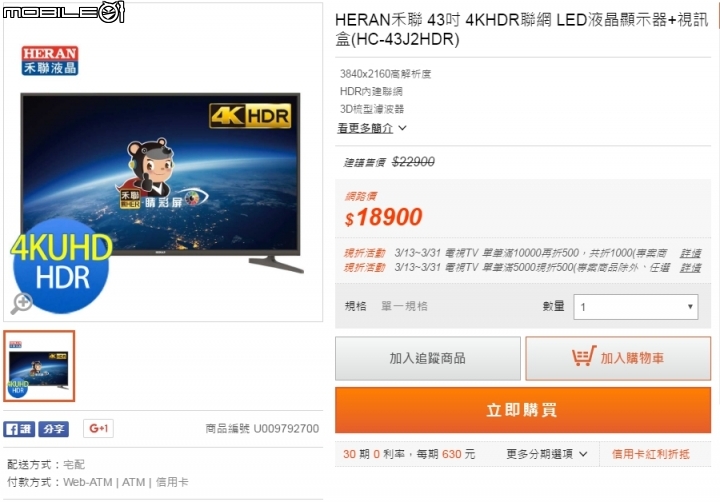The width and height of the screenshot is (720, 502).
Task: Expand 更多分期選項 installment options
Action: pos(546,454)
